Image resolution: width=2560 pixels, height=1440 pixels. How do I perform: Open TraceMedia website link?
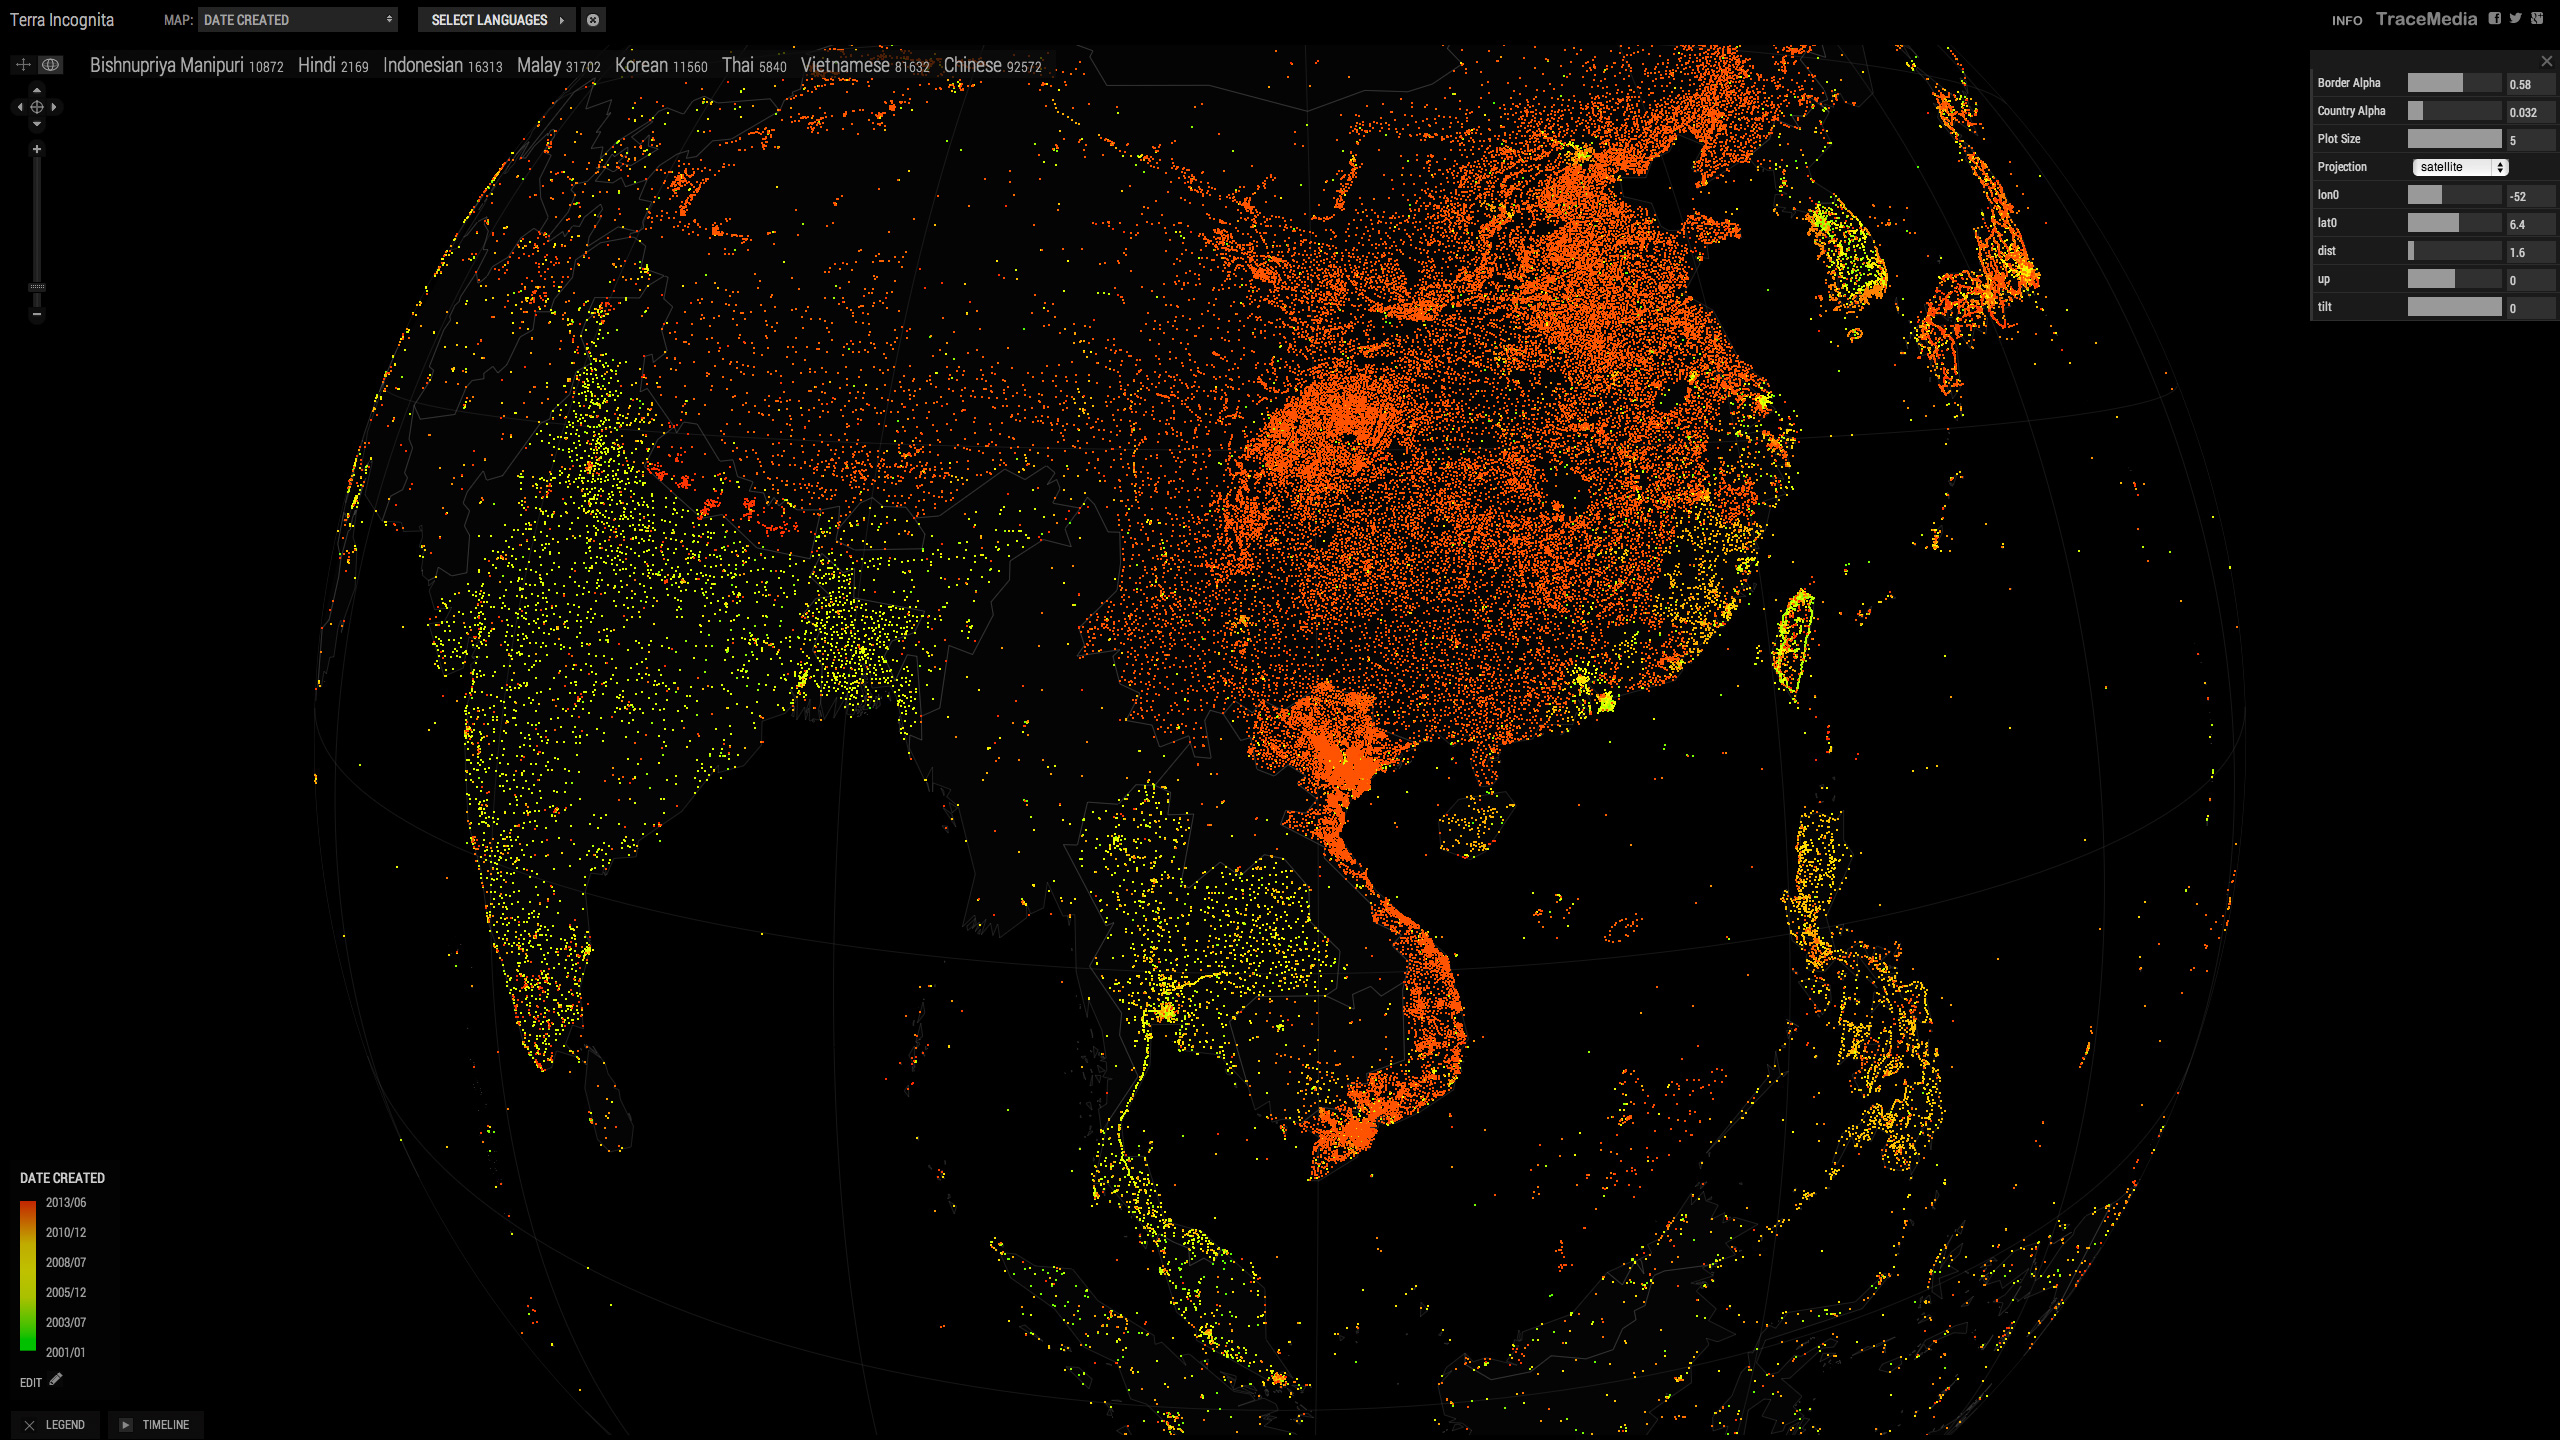pos(2426,19)
